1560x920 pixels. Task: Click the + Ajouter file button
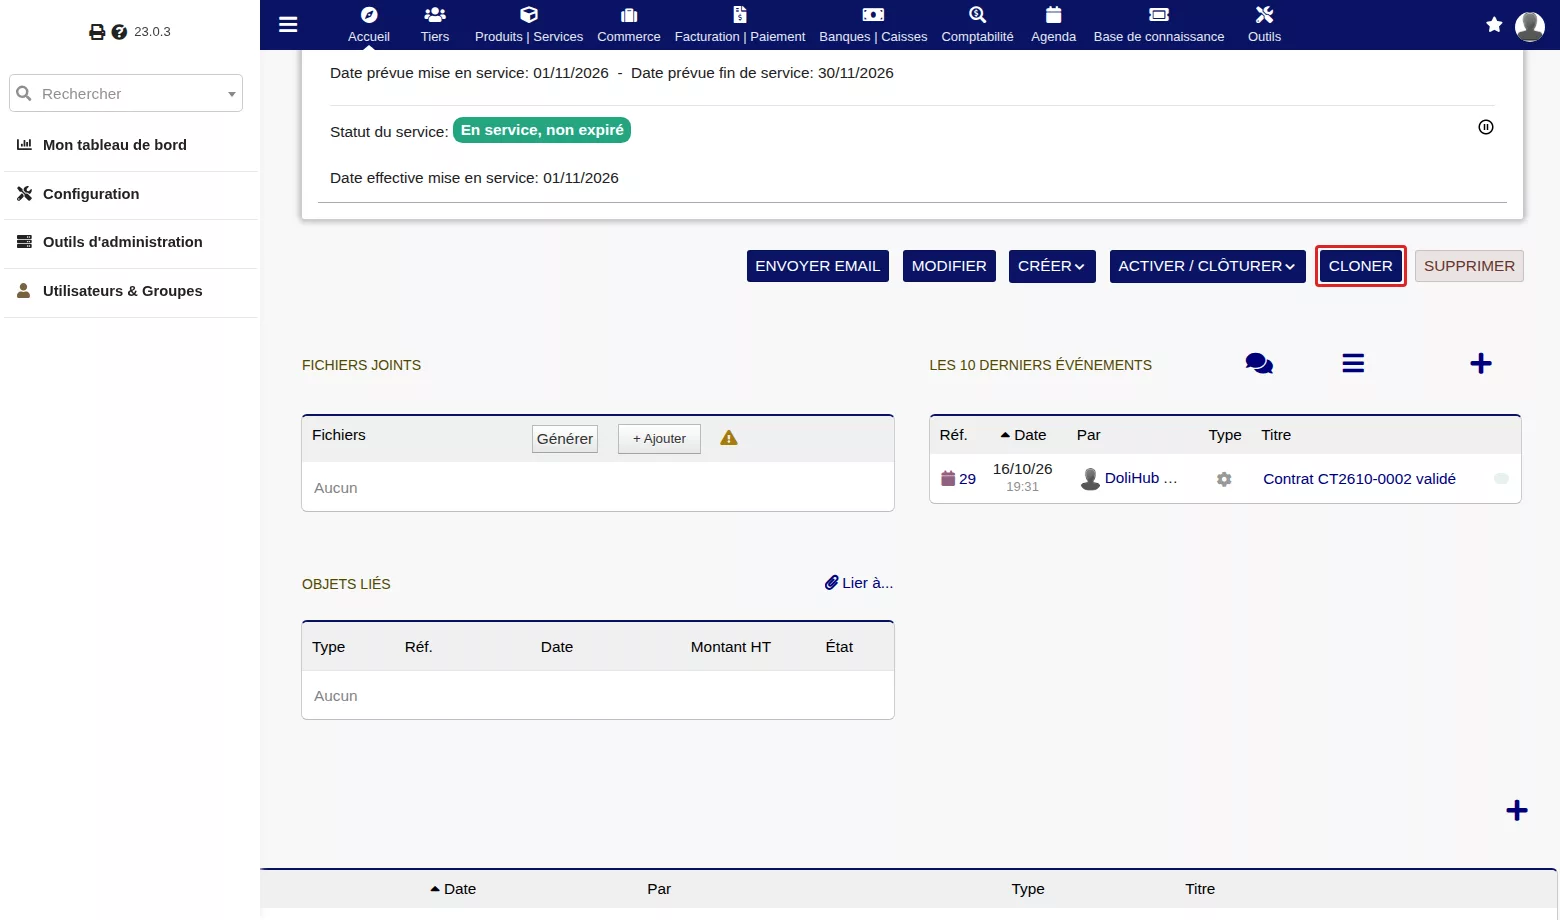659,439
